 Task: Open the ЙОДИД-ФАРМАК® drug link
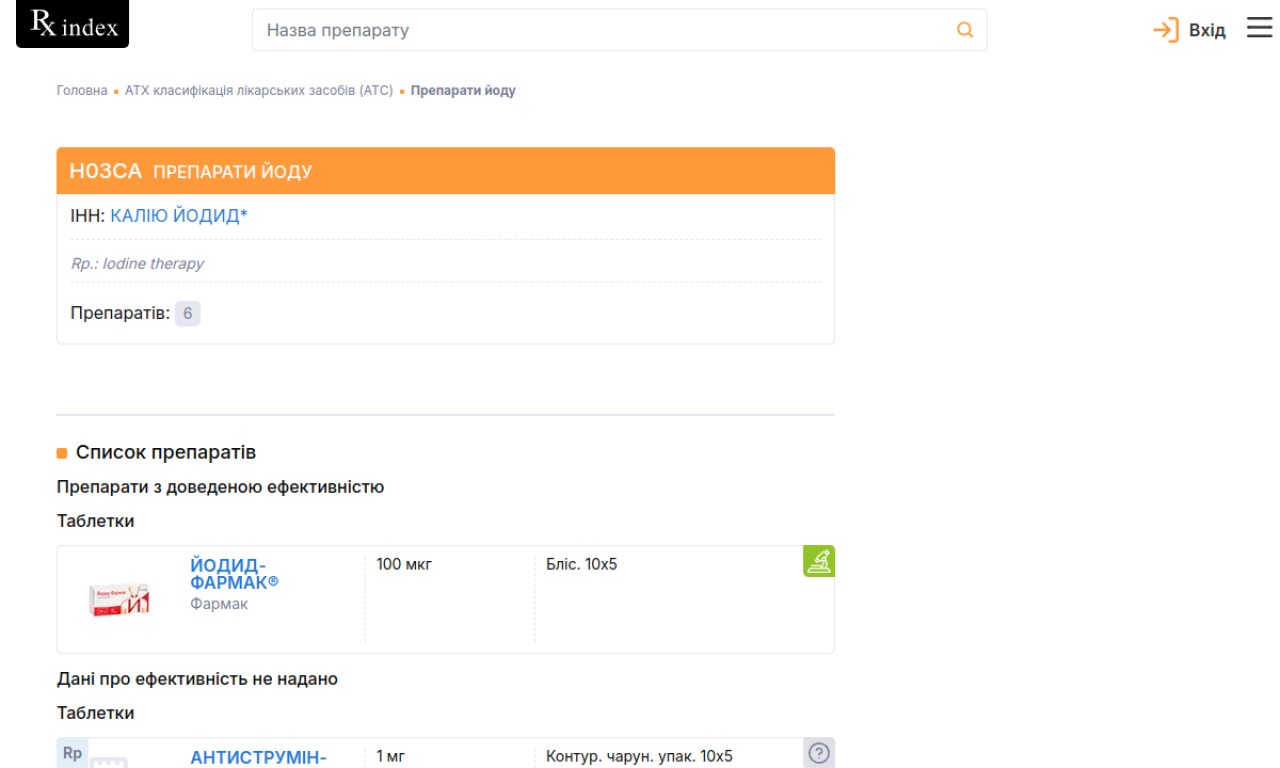coord(234,573)
